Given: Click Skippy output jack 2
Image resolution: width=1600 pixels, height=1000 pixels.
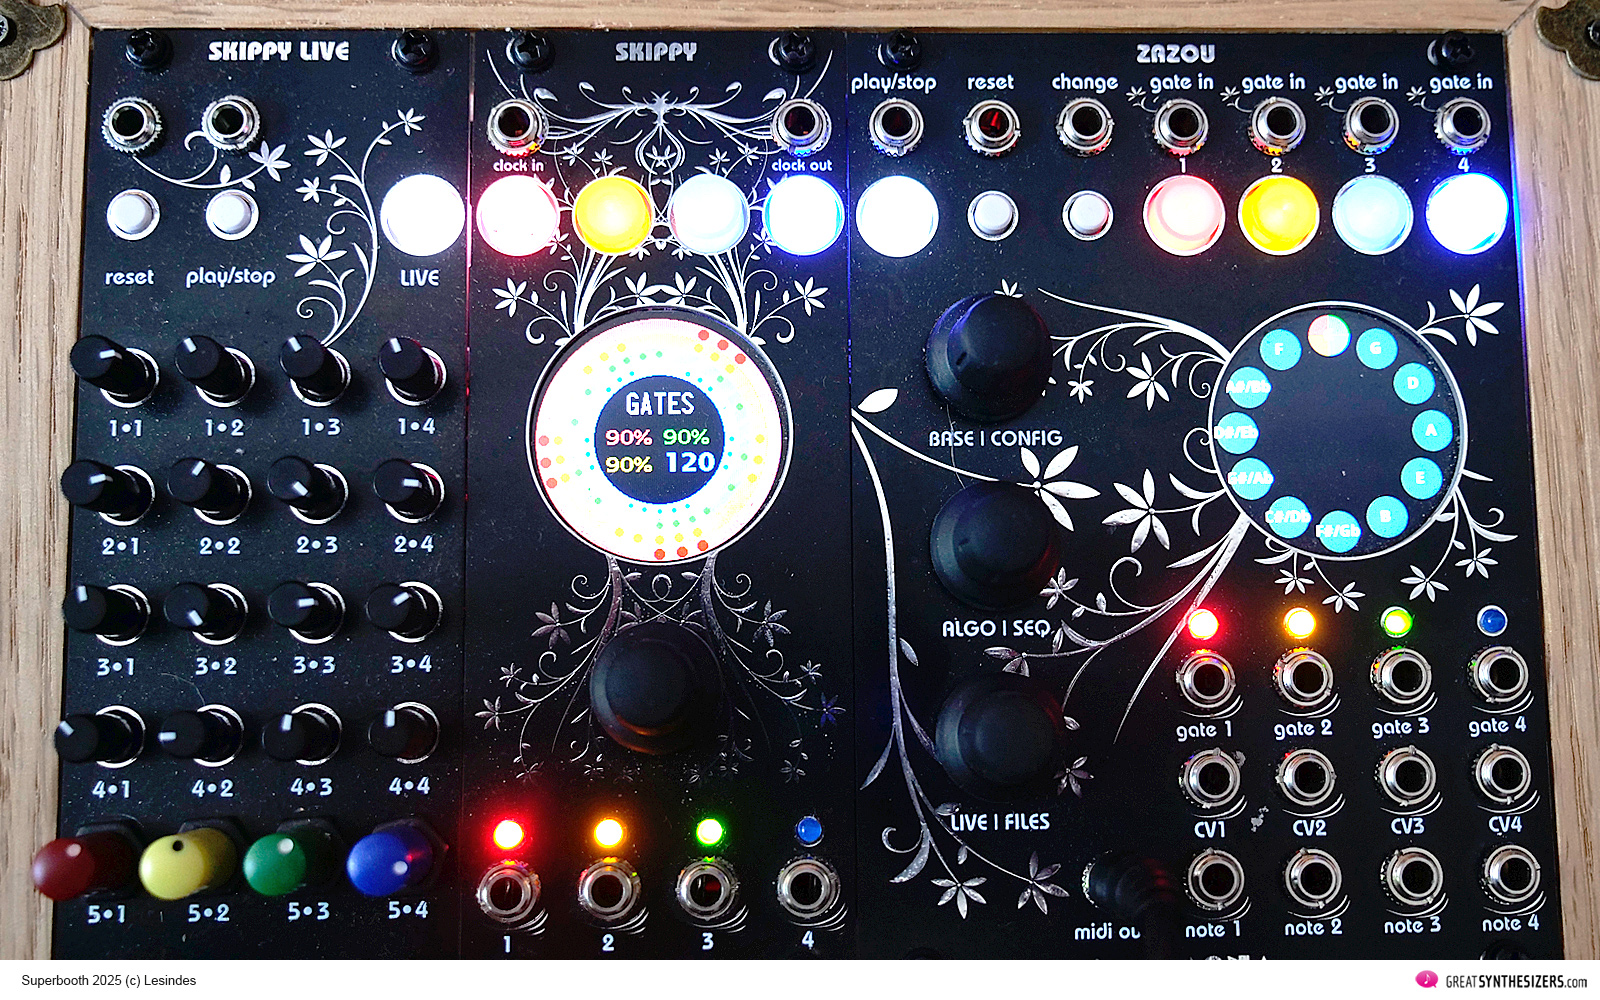Looking at the screenshot, I should [608, 889].
